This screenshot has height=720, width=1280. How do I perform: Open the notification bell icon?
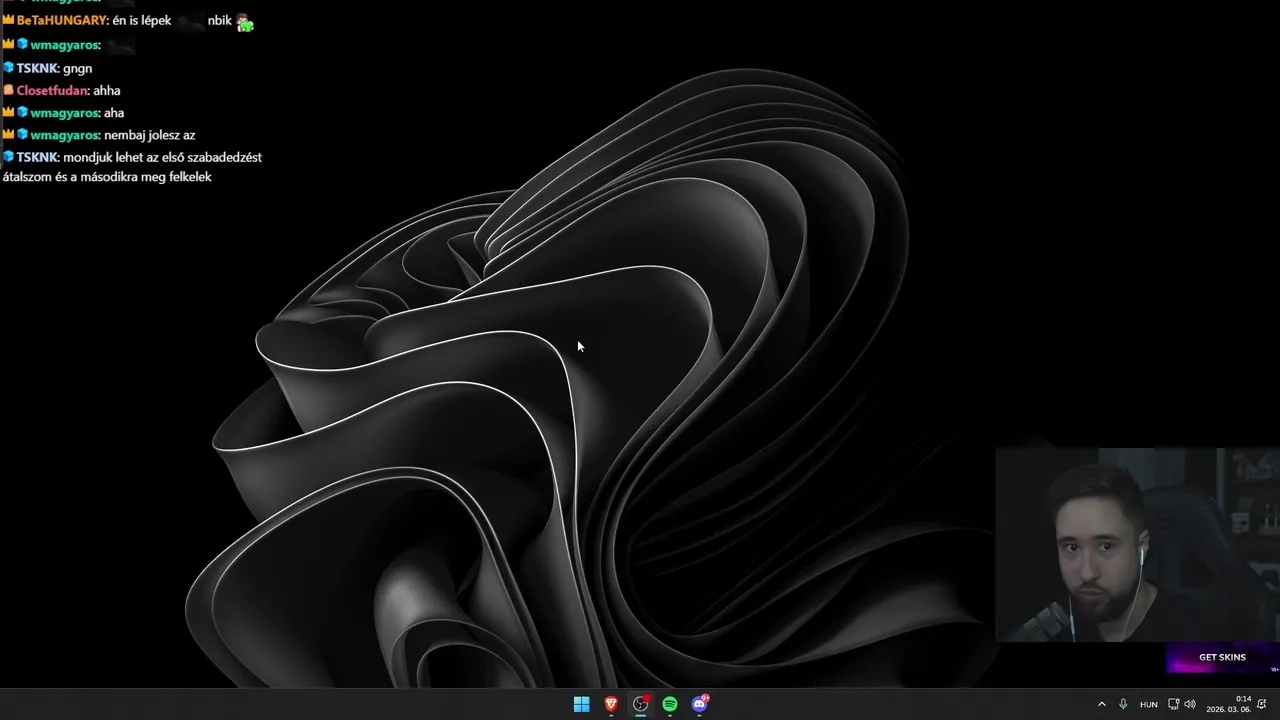tap(1262, 704)
